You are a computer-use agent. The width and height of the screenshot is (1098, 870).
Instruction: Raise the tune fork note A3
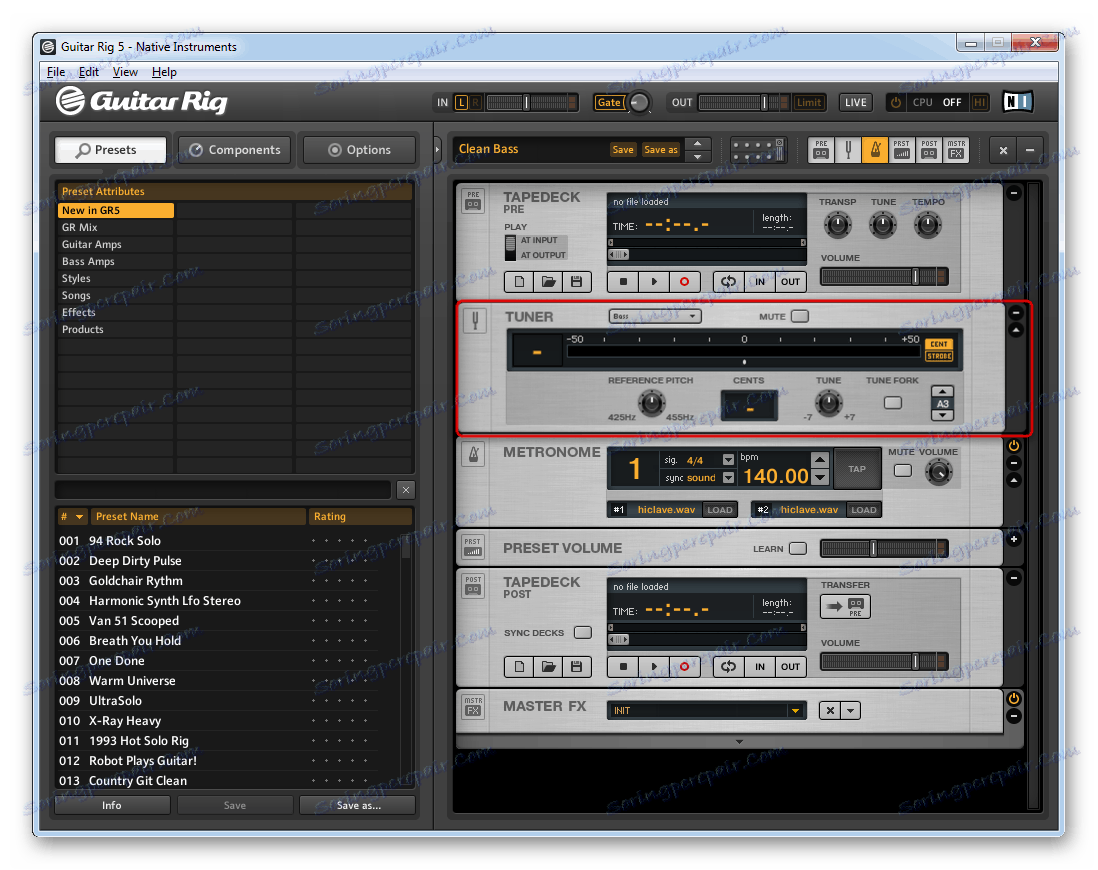[x=943, y=392]
